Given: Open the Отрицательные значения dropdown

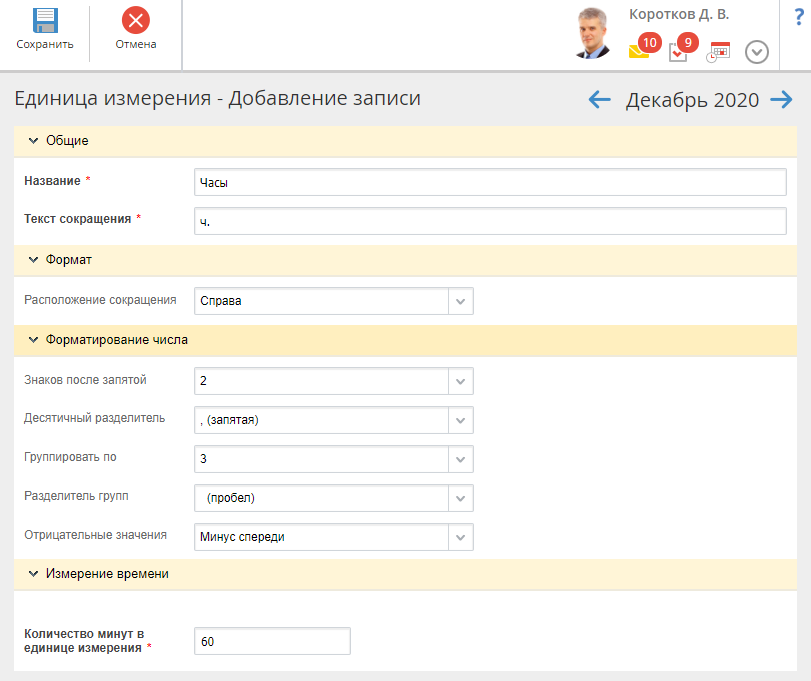Looking at the screenshot, I should click(460, 537).
